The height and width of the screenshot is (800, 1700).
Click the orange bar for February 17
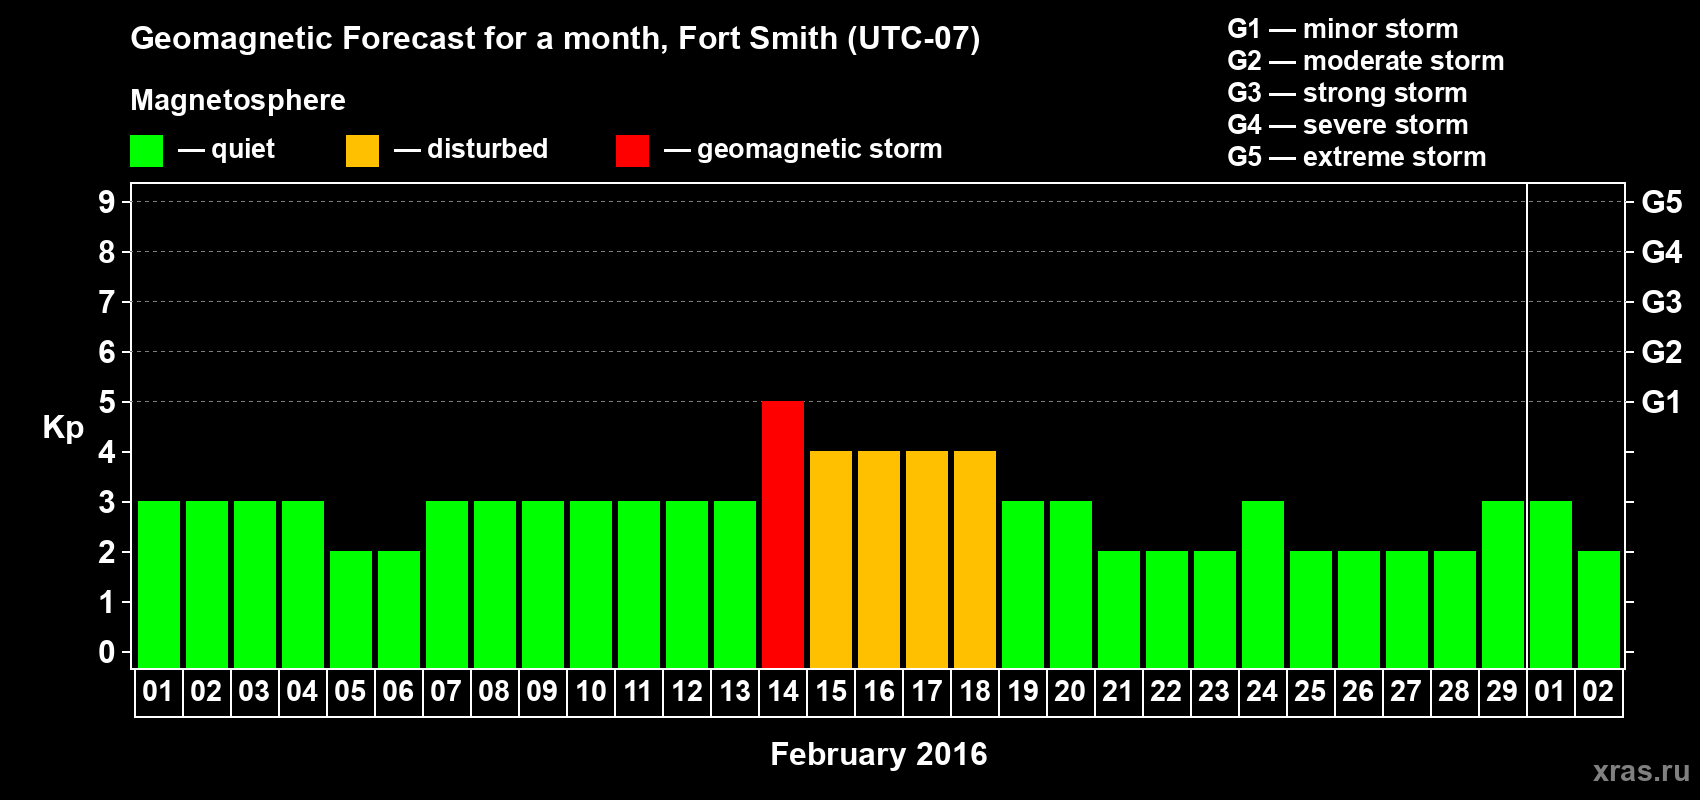927,560
